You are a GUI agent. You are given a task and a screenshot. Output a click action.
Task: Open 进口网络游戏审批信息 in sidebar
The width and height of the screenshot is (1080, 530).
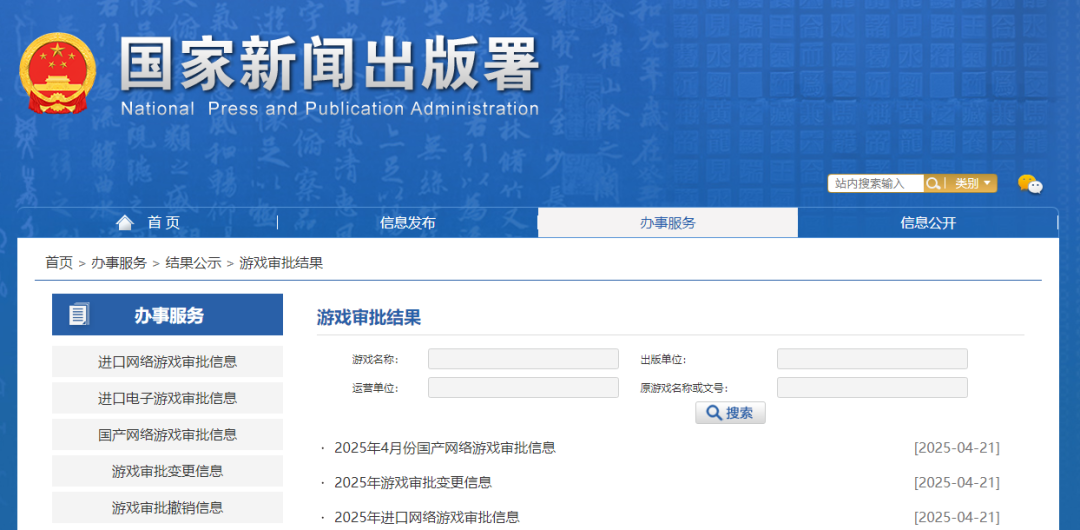click(x=167, y=361)
